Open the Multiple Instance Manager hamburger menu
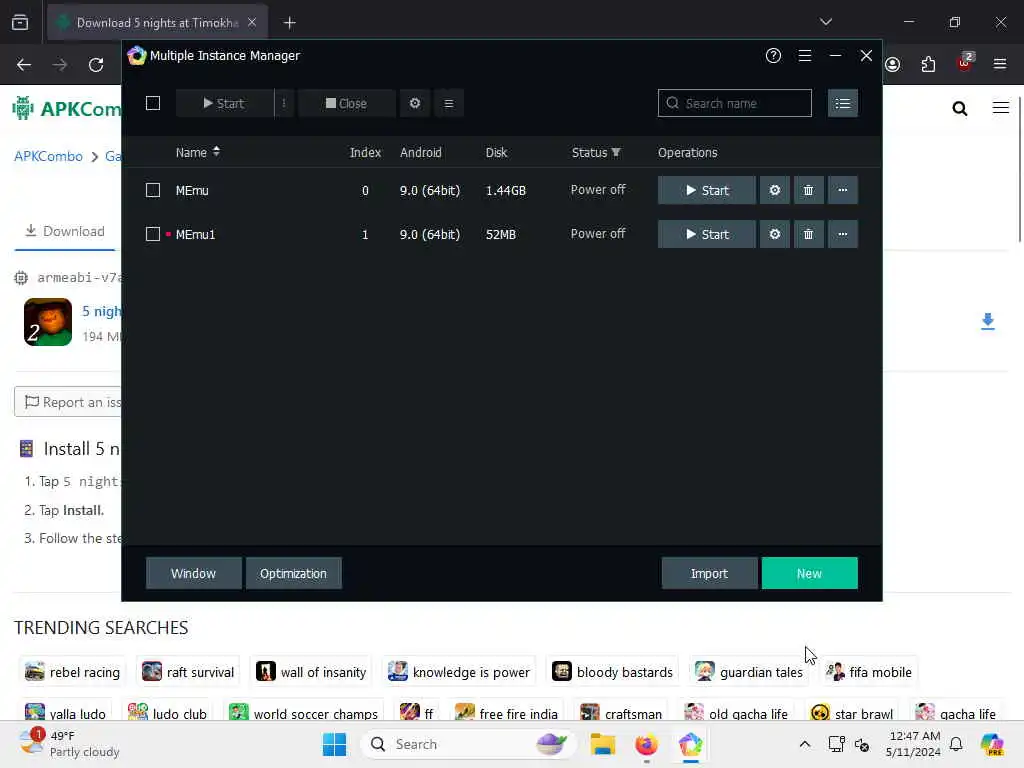Viewport: 1024px width, 768px height. 805,56
